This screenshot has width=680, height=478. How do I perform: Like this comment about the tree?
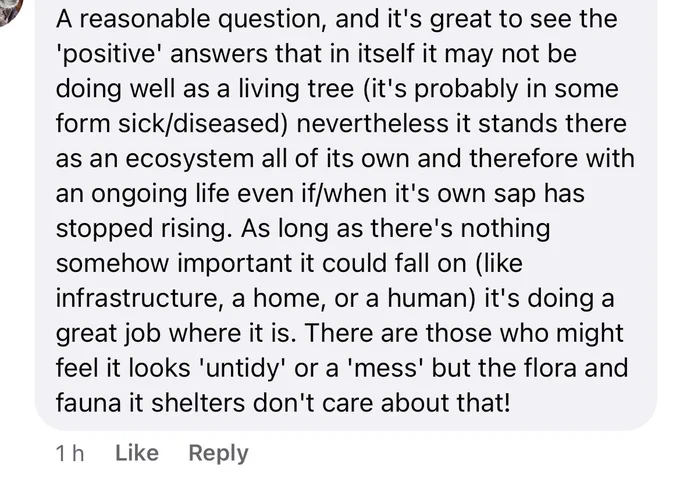tap(137, 453)
